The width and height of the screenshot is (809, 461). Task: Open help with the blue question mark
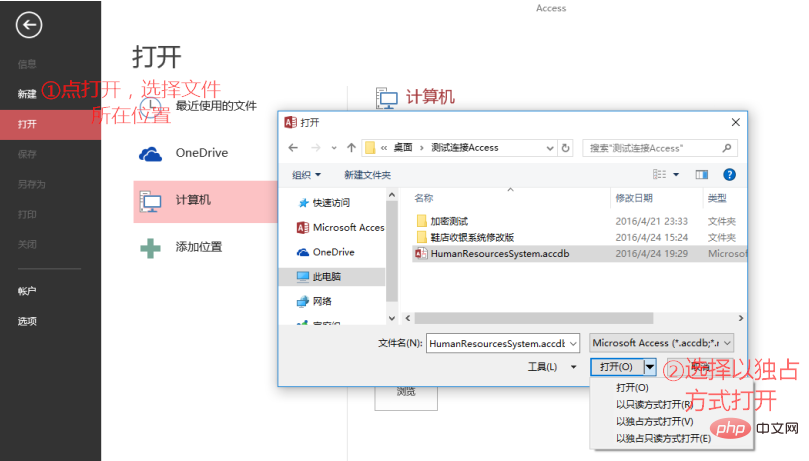[730, 175]
